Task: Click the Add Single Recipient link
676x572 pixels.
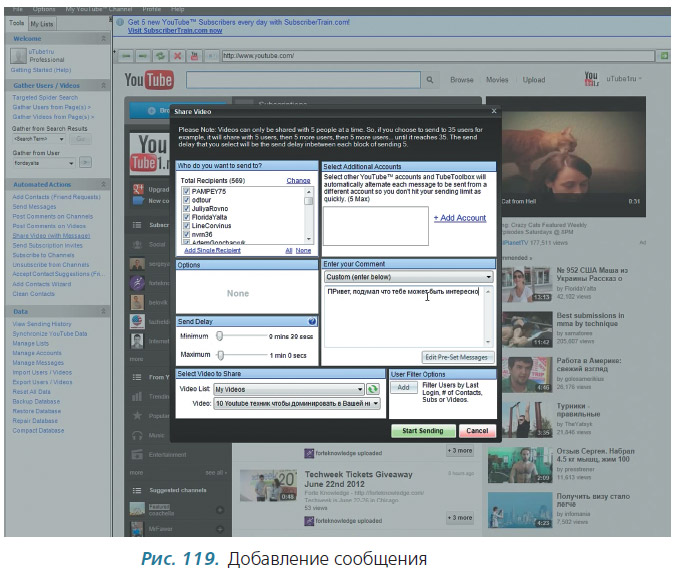Action: tap(213, 250)
